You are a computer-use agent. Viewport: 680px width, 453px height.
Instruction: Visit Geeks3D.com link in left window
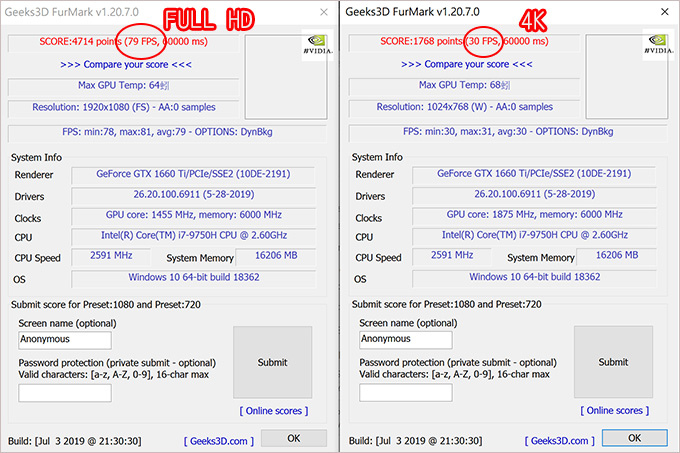(x=219, y=441)
